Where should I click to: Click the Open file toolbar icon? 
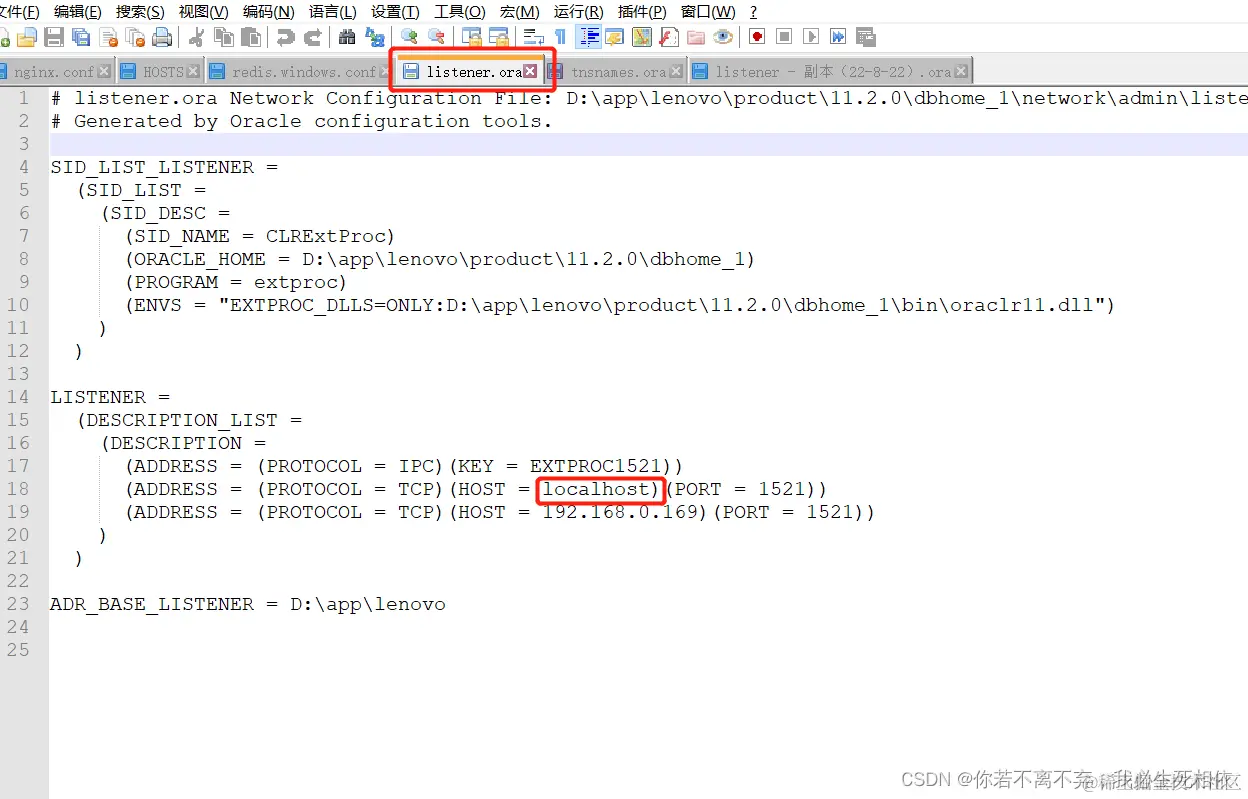coord(27,37)
